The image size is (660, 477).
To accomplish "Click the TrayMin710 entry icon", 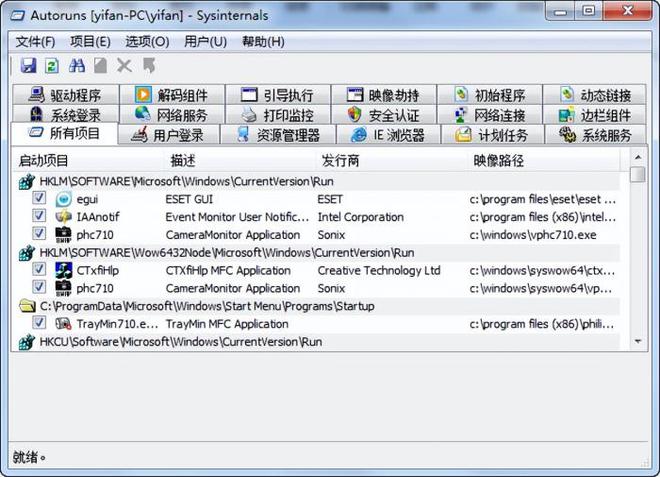I will coord(64,324).
